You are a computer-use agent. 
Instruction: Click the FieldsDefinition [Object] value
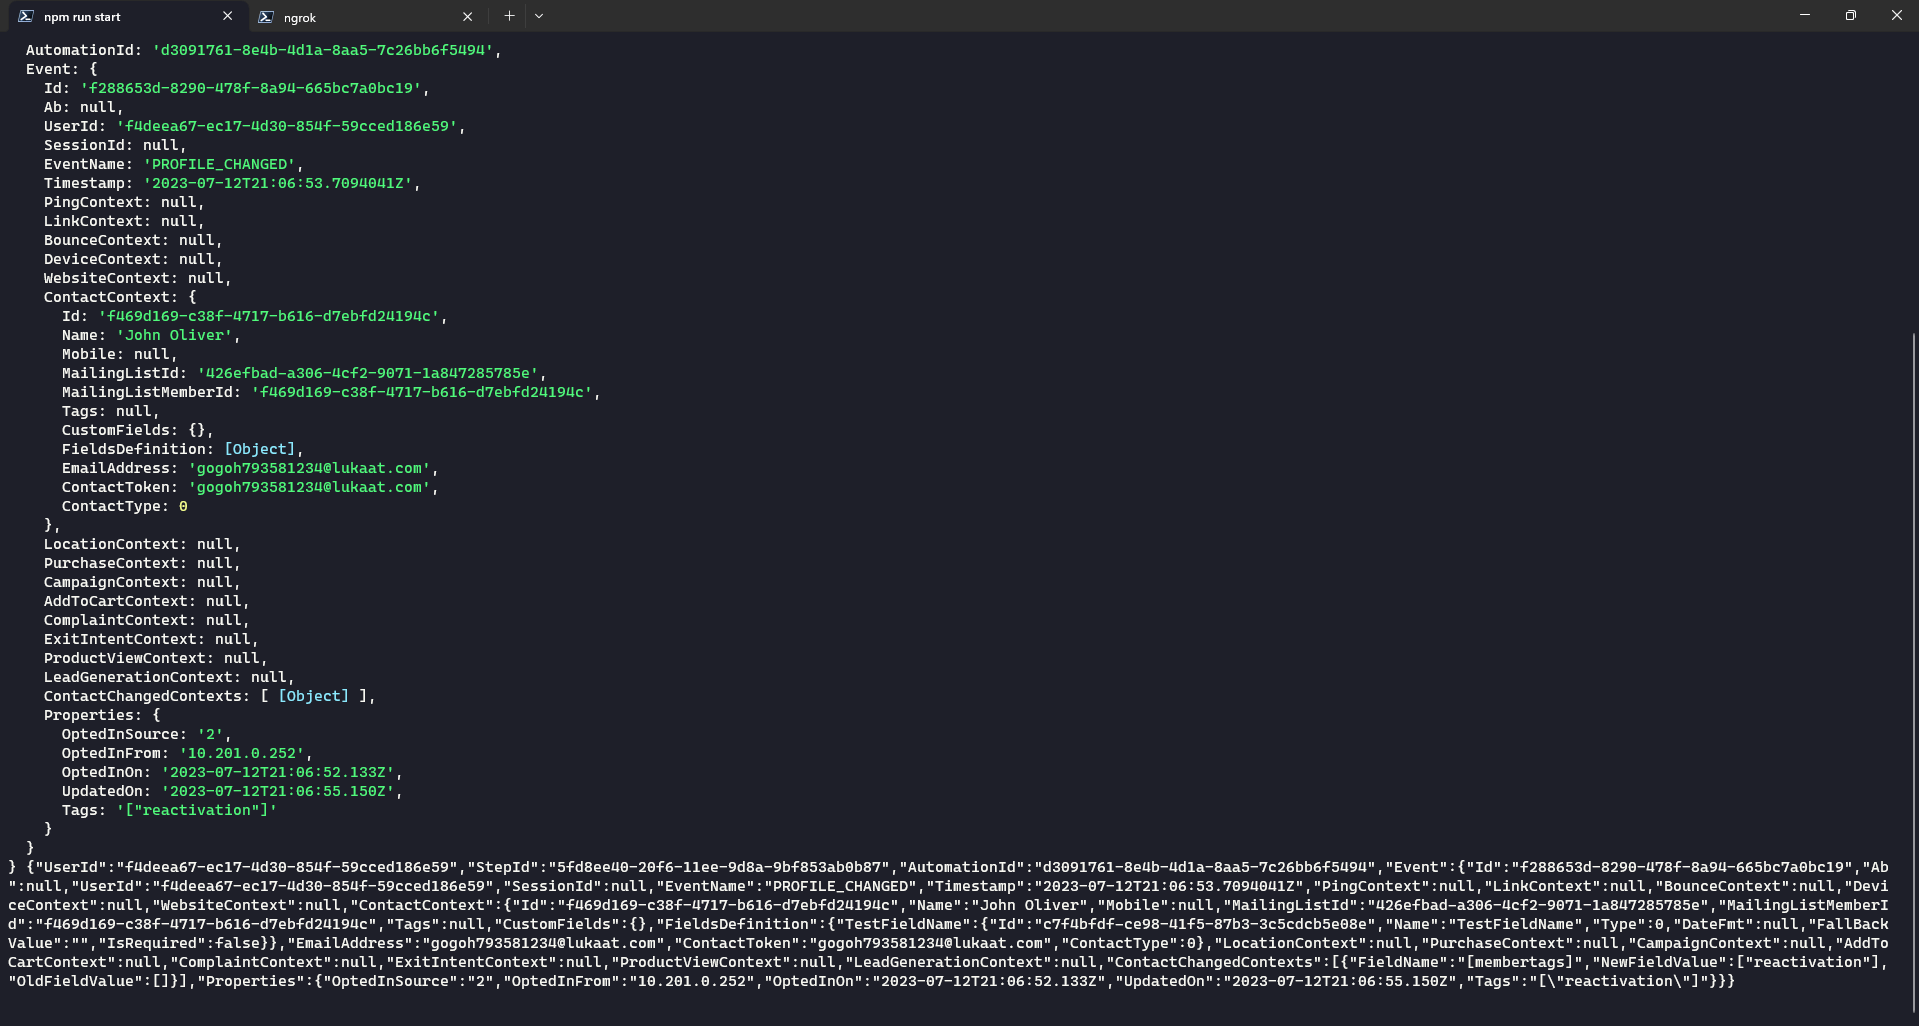260,449
